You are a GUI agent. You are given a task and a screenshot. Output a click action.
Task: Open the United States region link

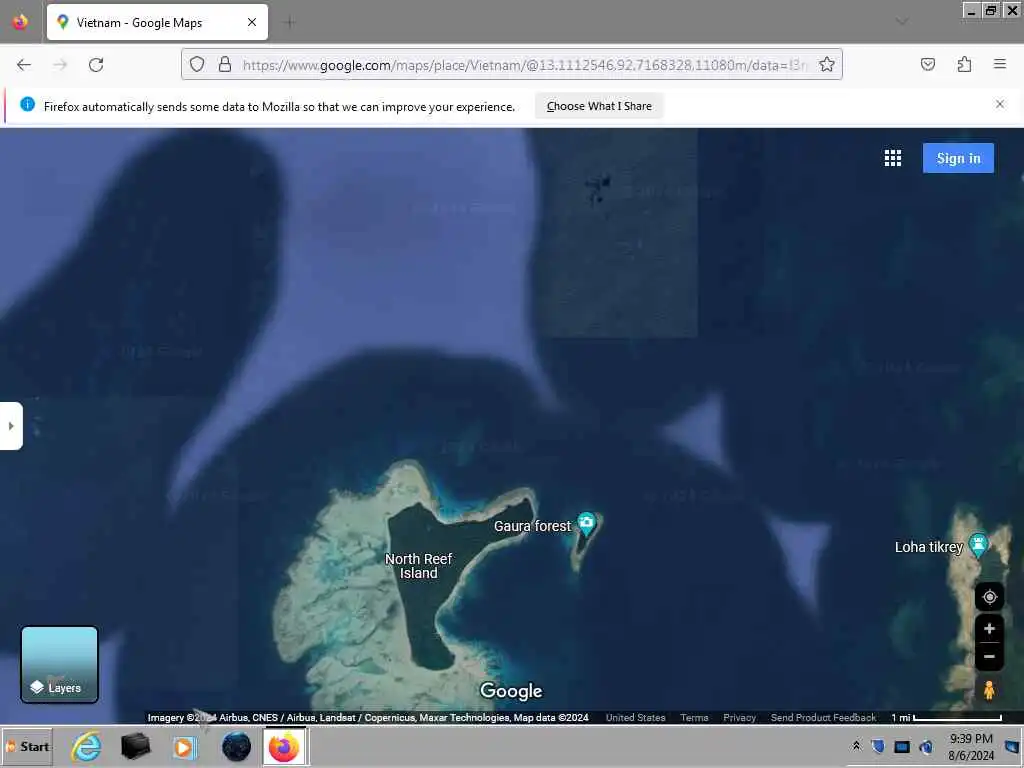[635, 717]
